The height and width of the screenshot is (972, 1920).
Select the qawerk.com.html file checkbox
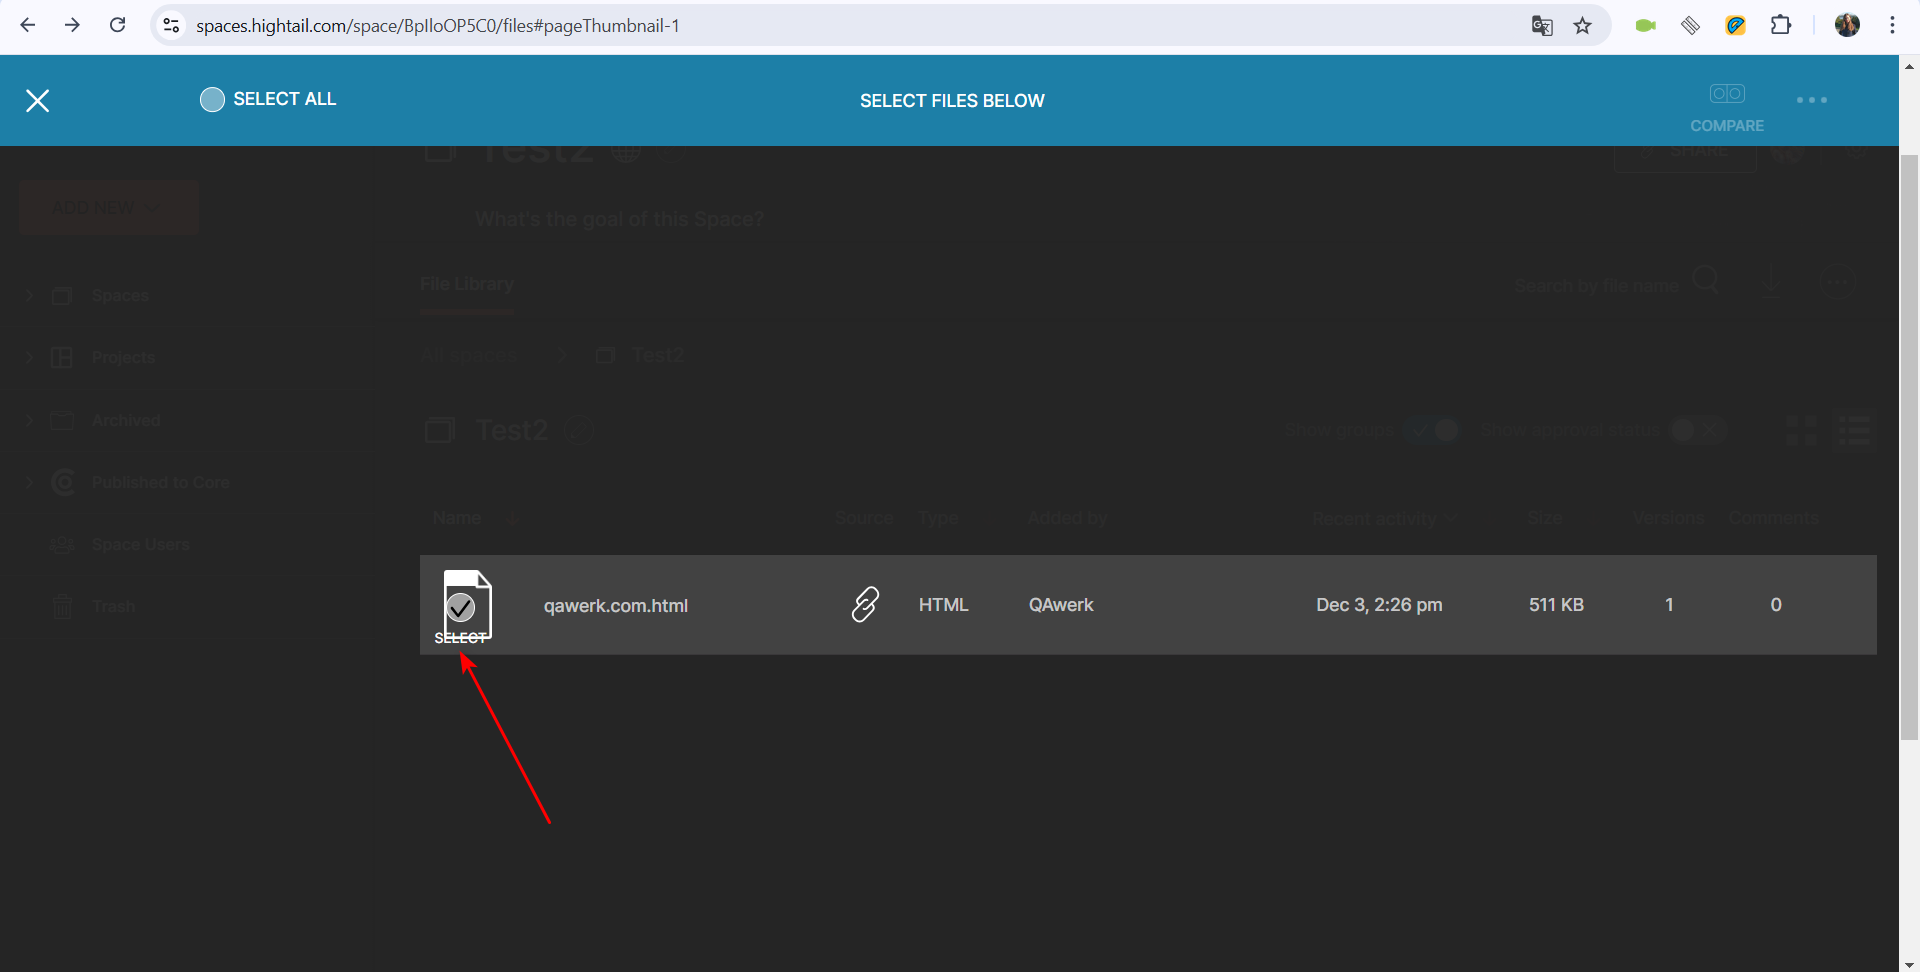pos(461,606)
